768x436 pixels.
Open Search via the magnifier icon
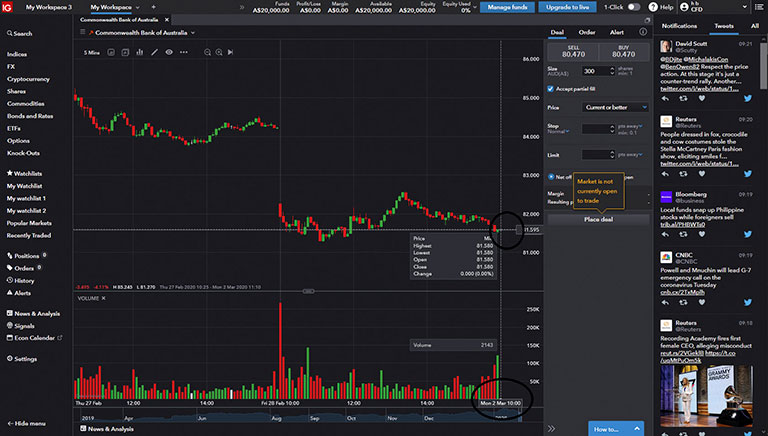pos(9,33)
